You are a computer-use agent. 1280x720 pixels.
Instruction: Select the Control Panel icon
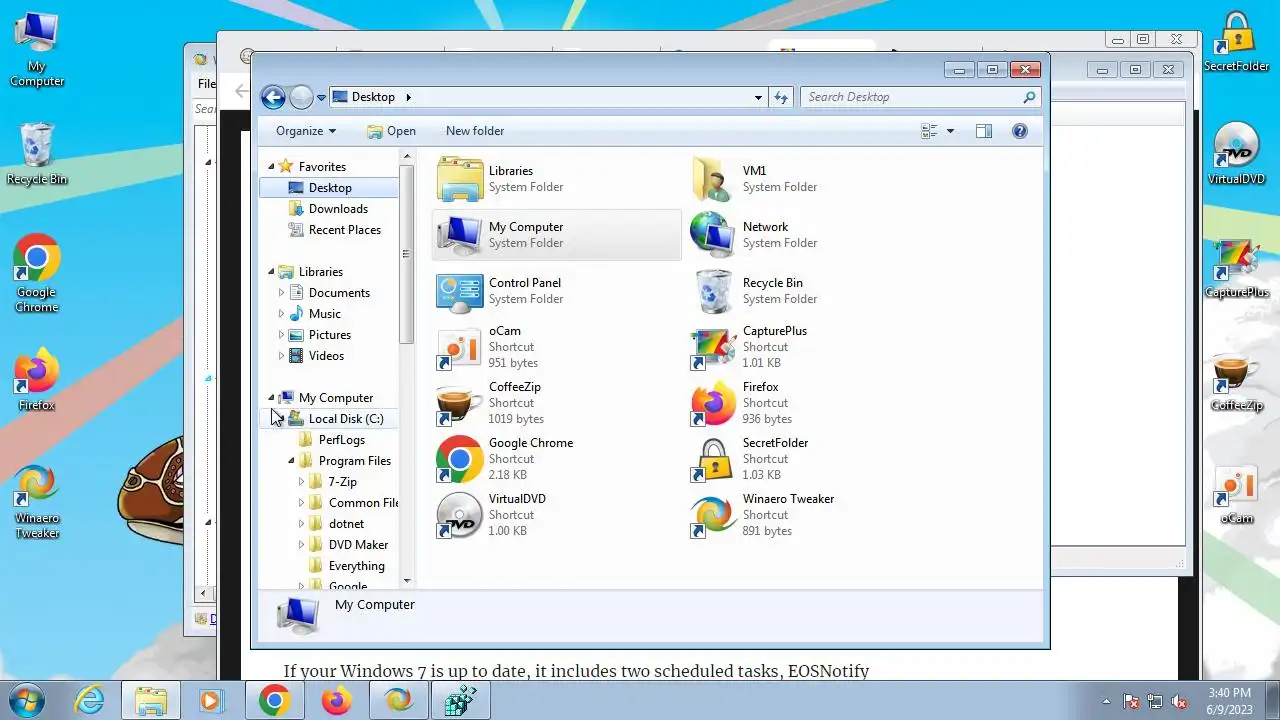tap(460, 291)
